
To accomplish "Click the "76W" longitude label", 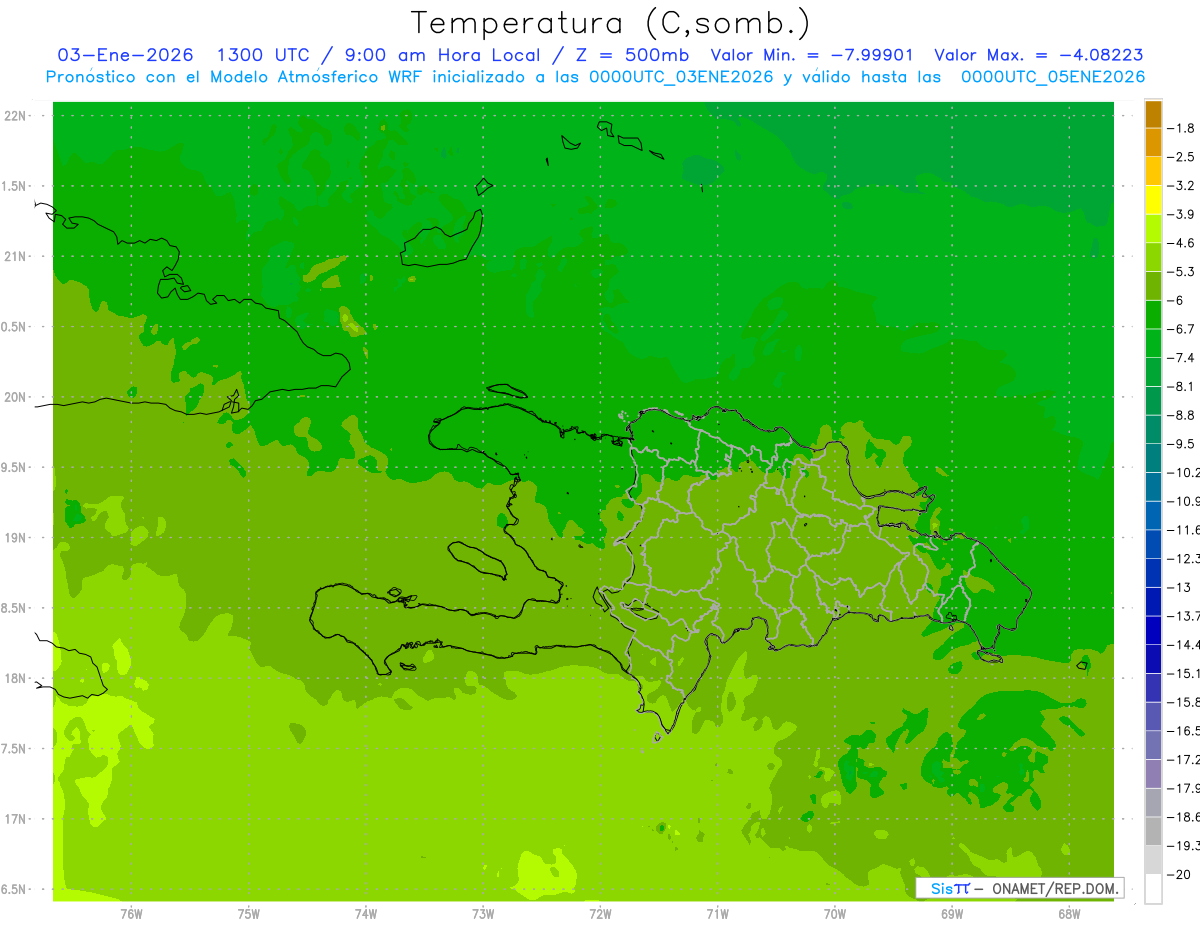I will pyautogui.click(x=131, y=913).
